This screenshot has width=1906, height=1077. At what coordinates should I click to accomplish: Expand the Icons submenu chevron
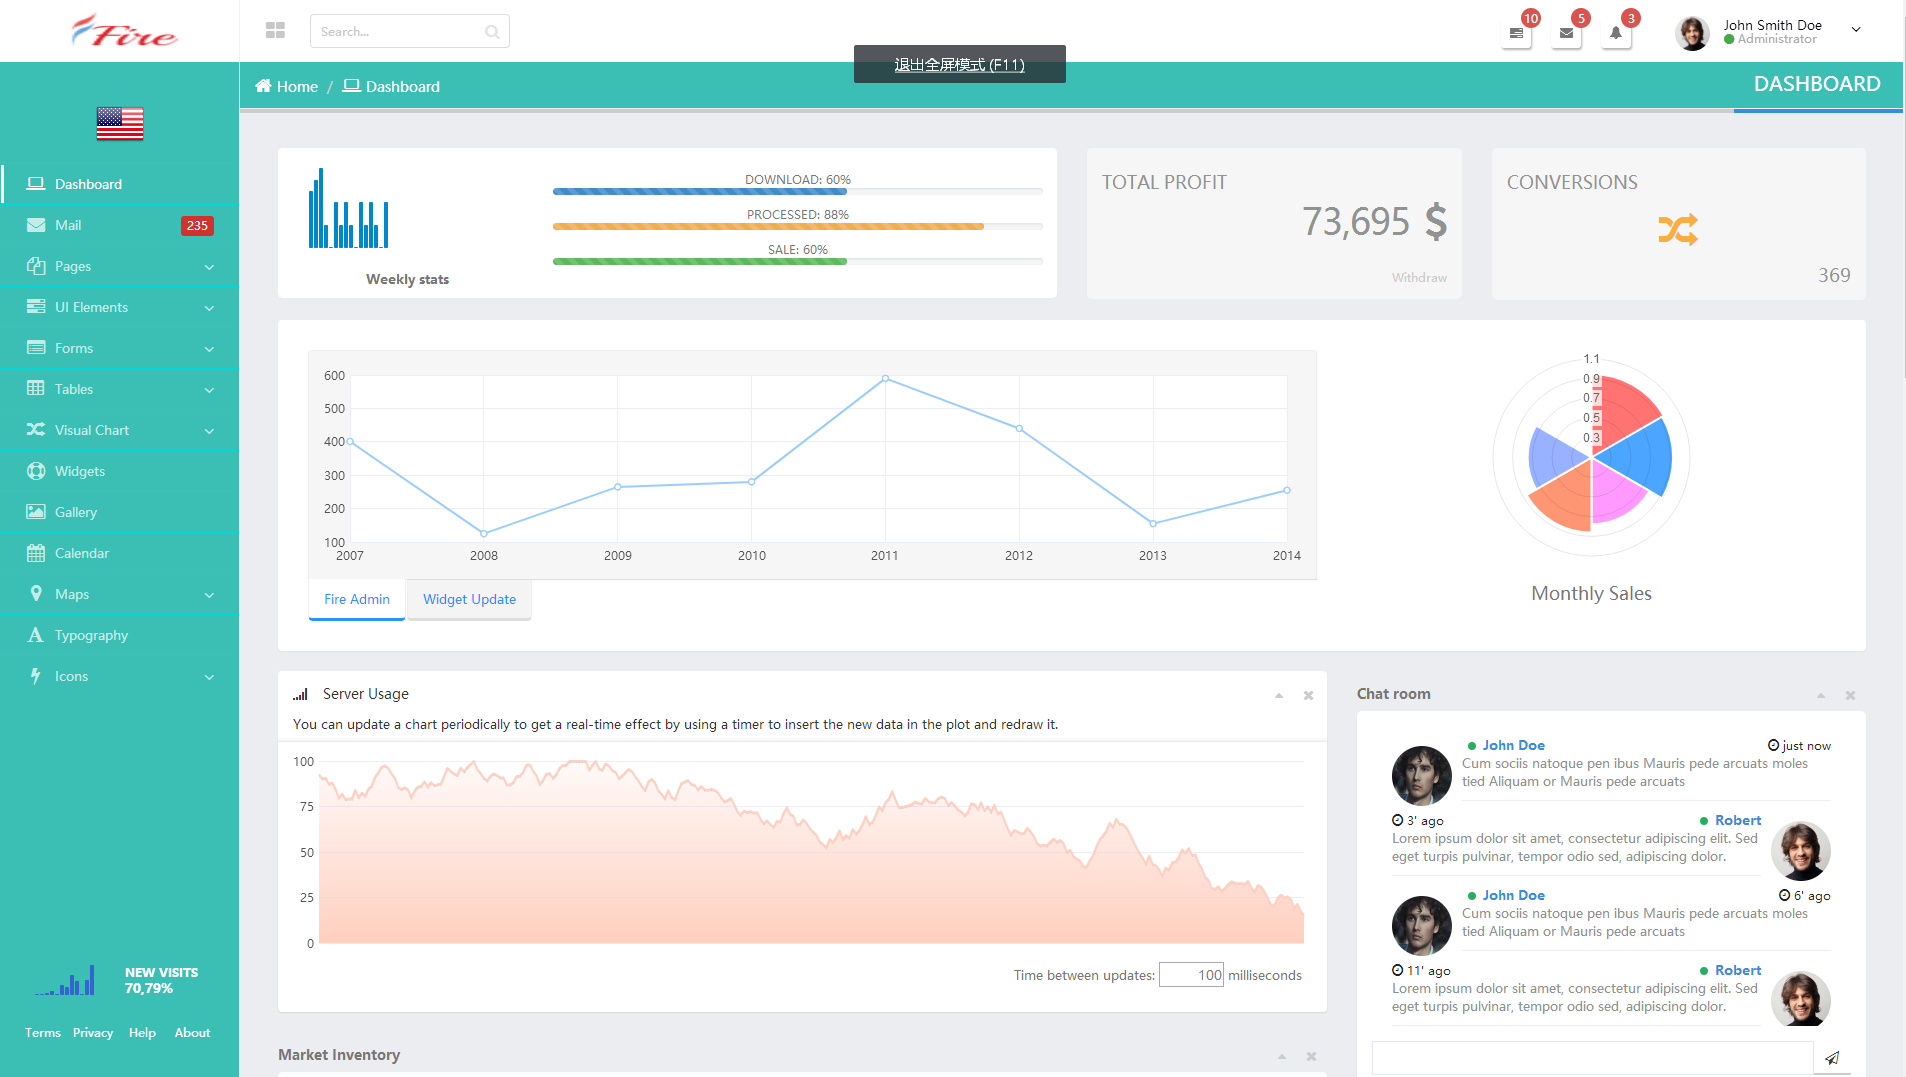click(x=209, y=677)
